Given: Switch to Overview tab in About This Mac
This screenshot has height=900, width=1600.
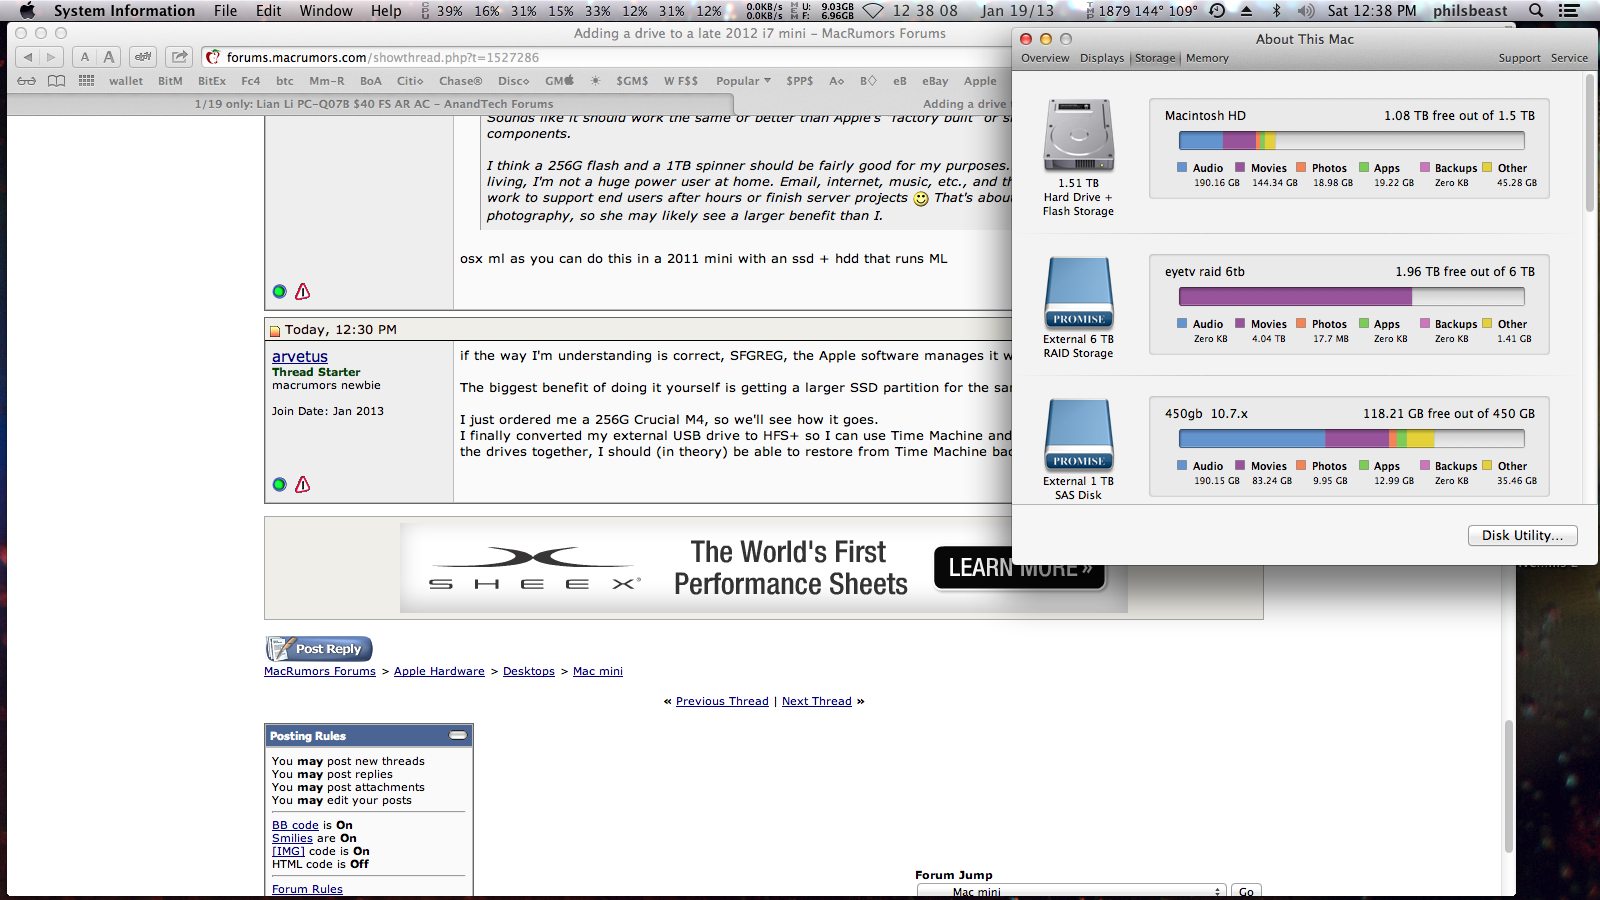Looking at the screenshot, I should pyautogui.click(x=1045, y=58).
